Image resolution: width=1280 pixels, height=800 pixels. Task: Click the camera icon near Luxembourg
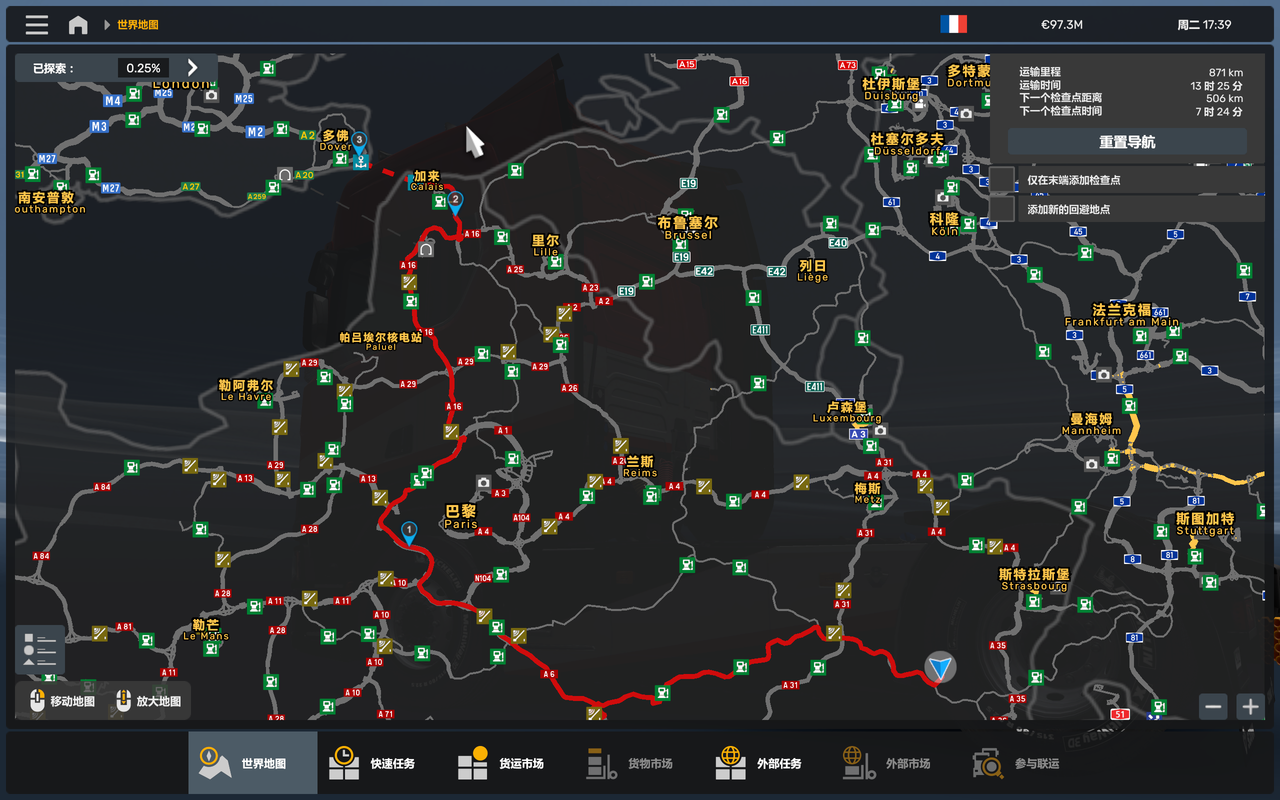point(880,431)
